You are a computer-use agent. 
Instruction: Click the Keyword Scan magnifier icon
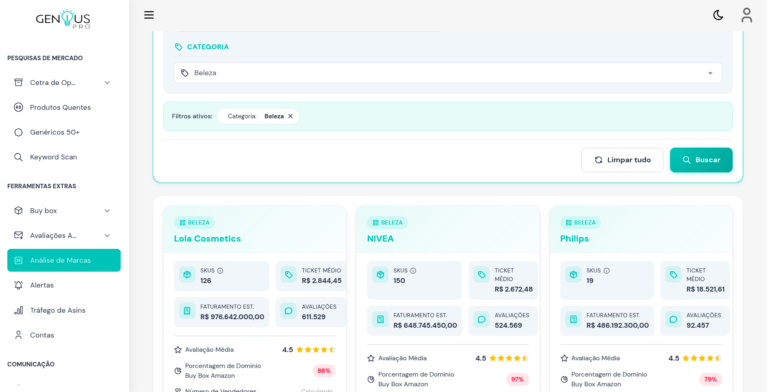(x=18, y=157)
